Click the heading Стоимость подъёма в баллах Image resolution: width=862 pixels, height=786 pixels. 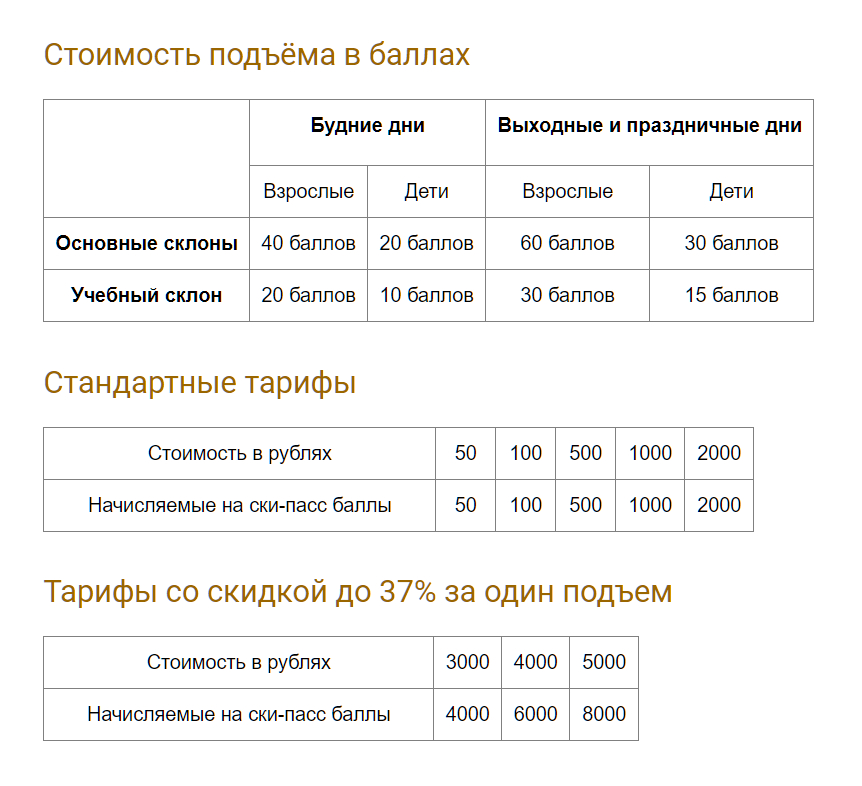click(257, 55)
